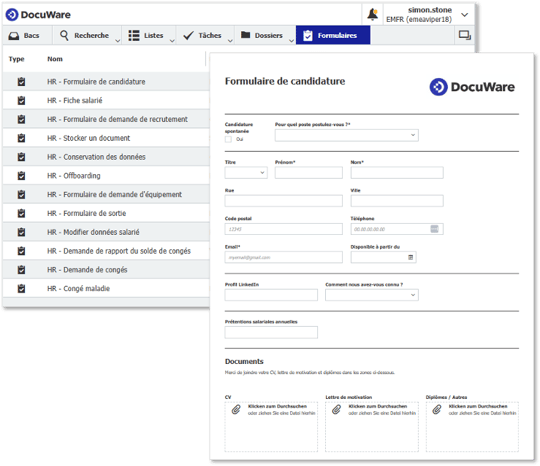Viewport: 540px width, 466px height.
Task: Click the Ville input field
Action: pyautogui.click(x=397, y=201)
